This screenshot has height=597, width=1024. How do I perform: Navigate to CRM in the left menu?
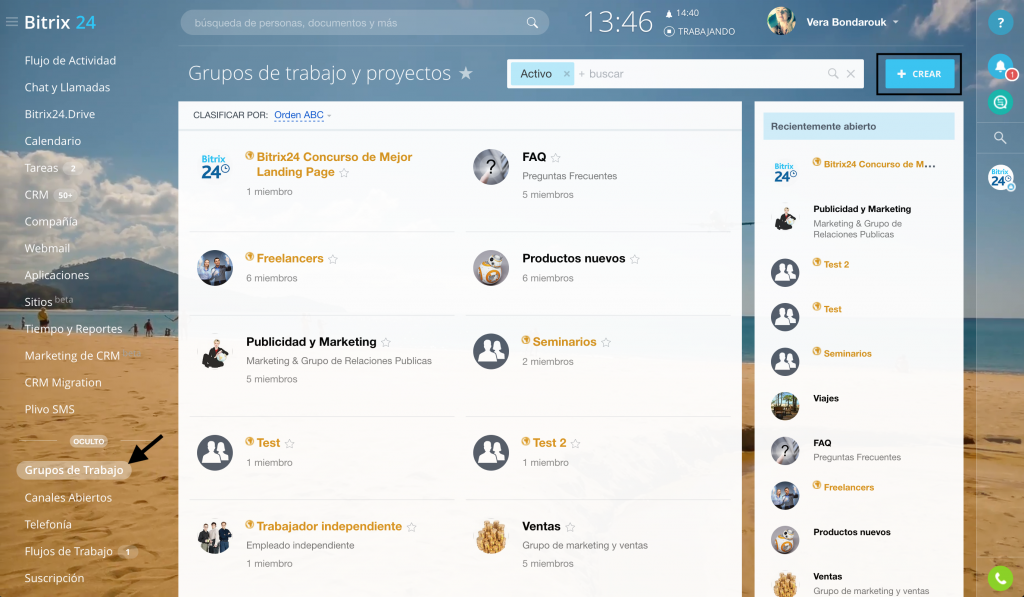pyautogui.click(x=37, y=195)
